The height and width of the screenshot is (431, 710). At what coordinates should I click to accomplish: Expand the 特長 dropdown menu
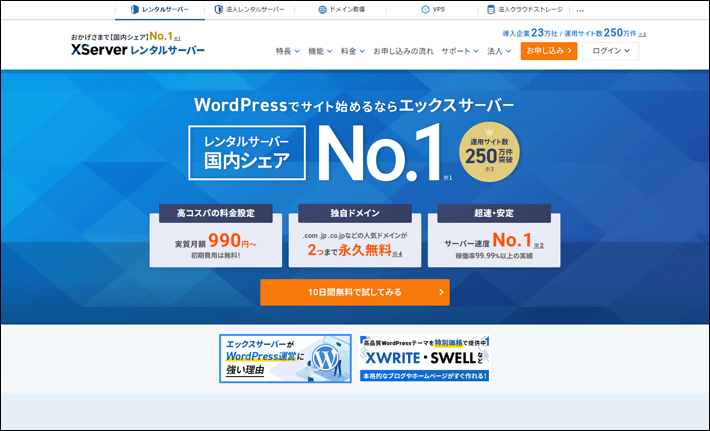click(290, 51)
